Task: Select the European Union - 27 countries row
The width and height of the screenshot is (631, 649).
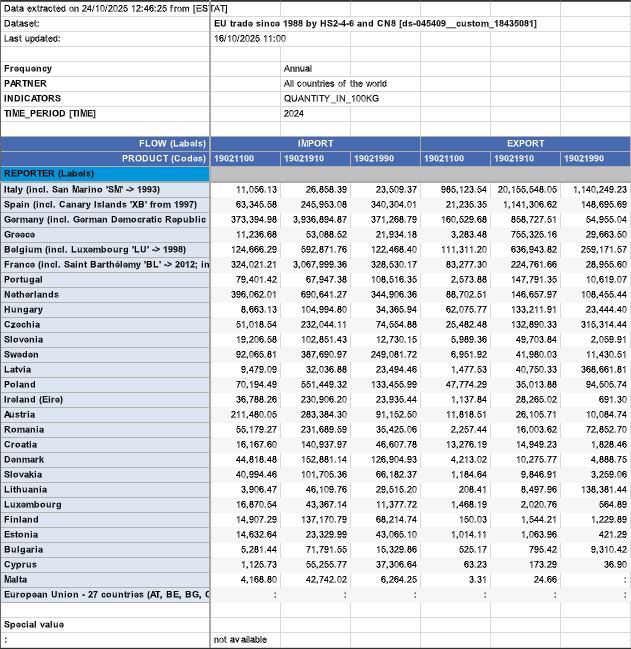Action: [105, 594]
